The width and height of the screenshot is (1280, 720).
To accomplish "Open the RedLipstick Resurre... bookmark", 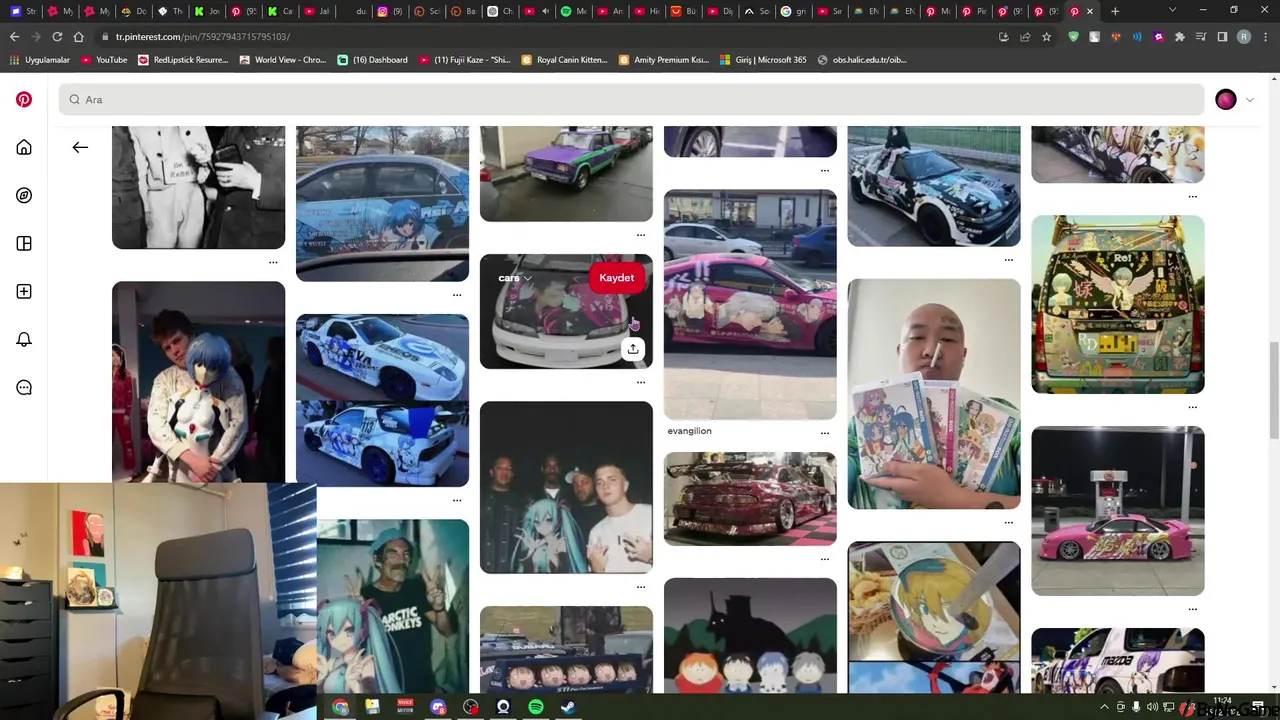I will (x=183, y=60).
